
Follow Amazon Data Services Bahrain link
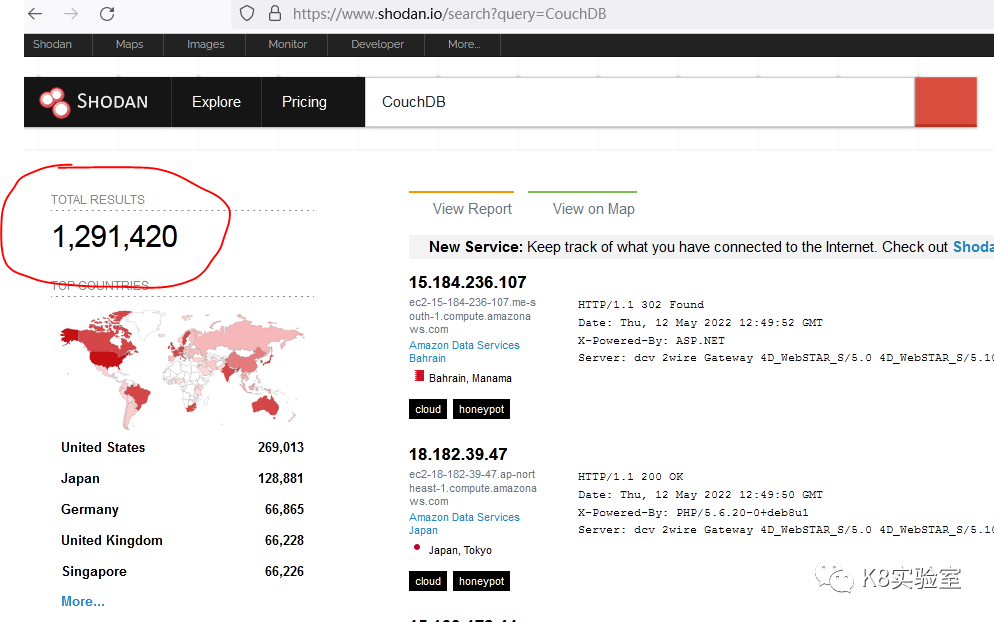click(x=464, y=351)
